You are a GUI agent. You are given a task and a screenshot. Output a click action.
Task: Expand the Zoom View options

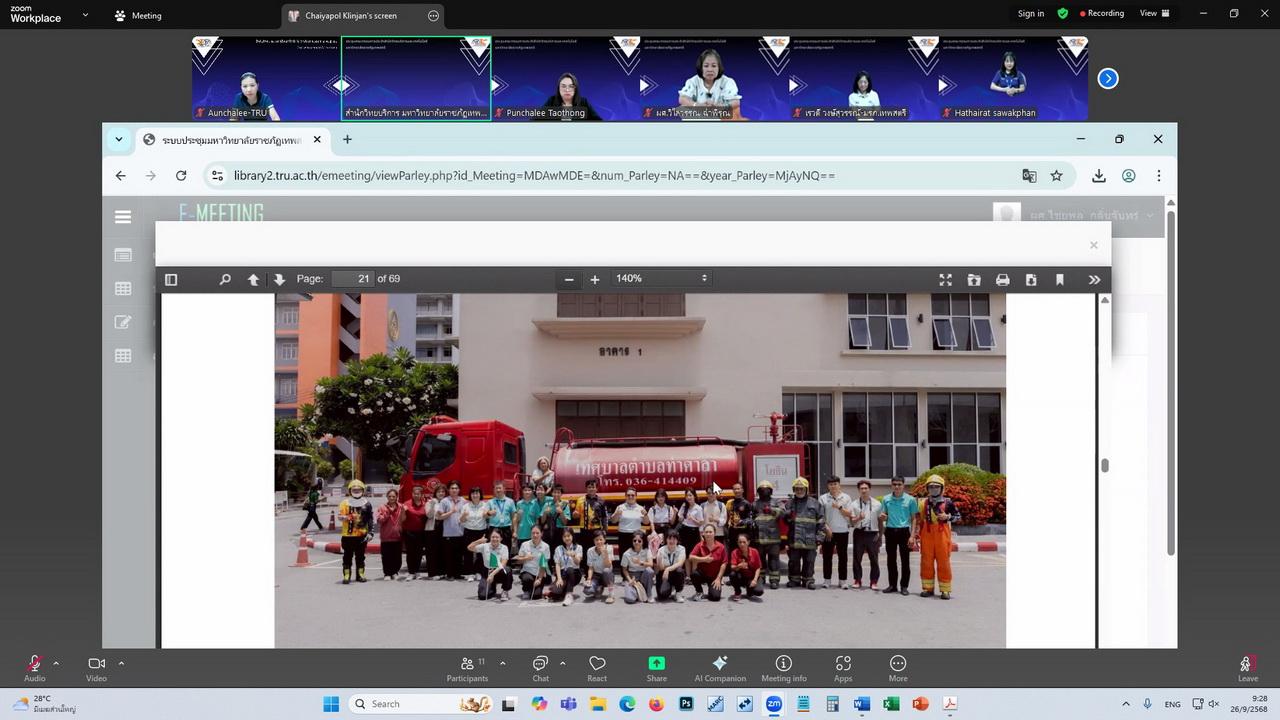(x=1155, y=14)
